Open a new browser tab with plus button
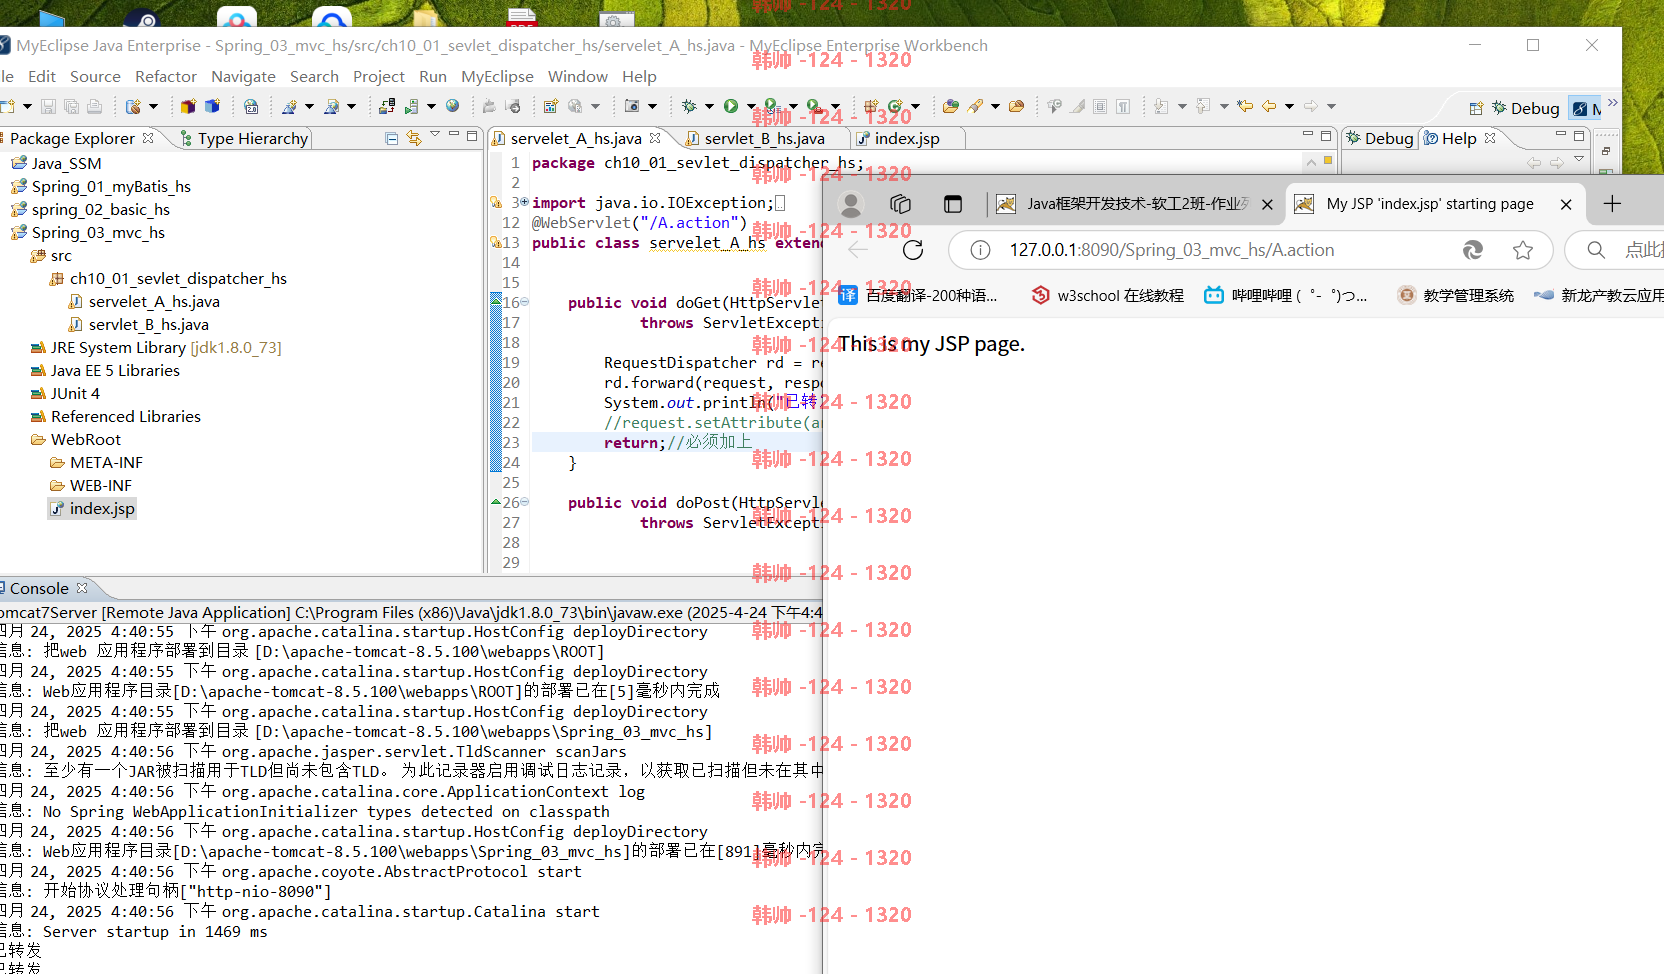The width and height of the screenshot is (1664, 974). [1612, 204]
